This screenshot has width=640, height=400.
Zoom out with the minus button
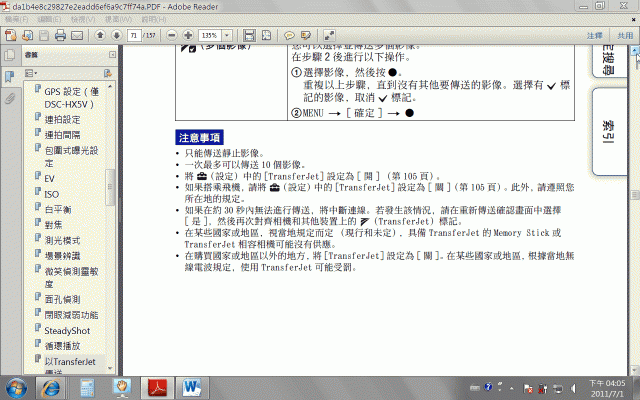pyautogui.click(x=172, y=36)
